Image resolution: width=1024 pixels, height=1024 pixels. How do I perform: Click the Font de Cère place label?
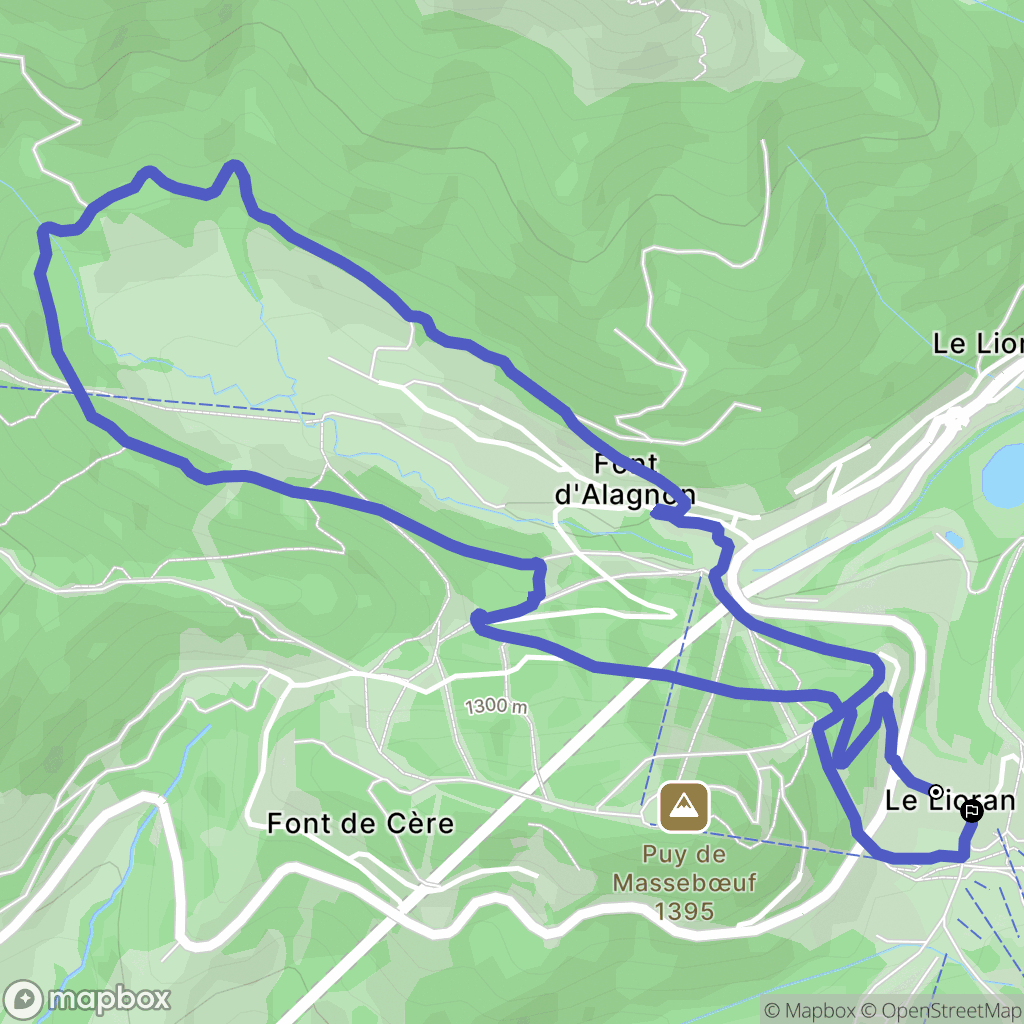360,824
